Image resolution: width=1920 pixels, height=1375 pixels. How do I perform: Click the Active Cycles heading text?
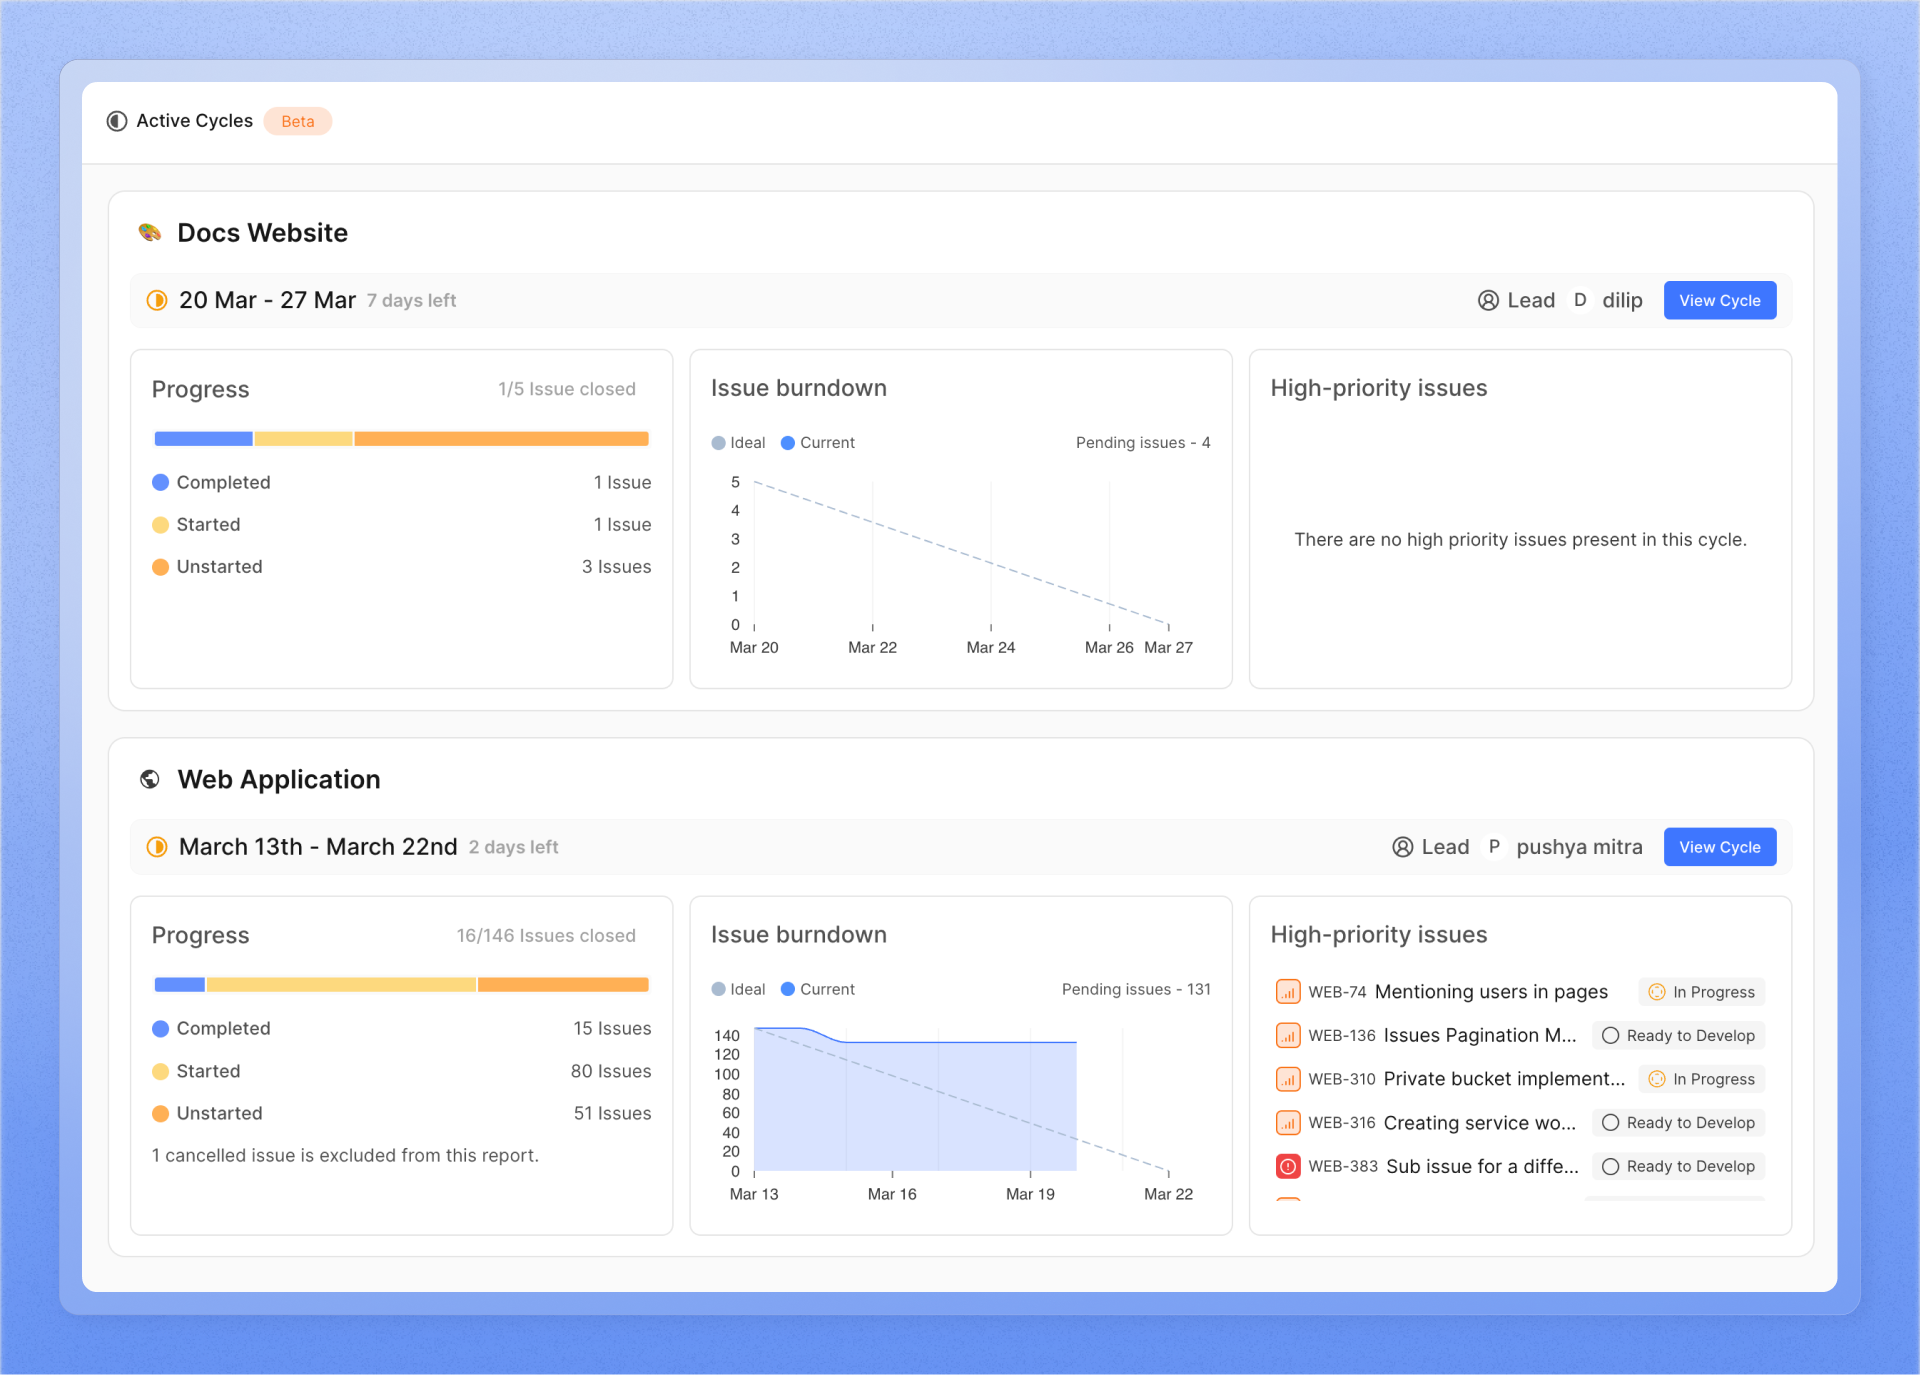[x=195, y=121]
